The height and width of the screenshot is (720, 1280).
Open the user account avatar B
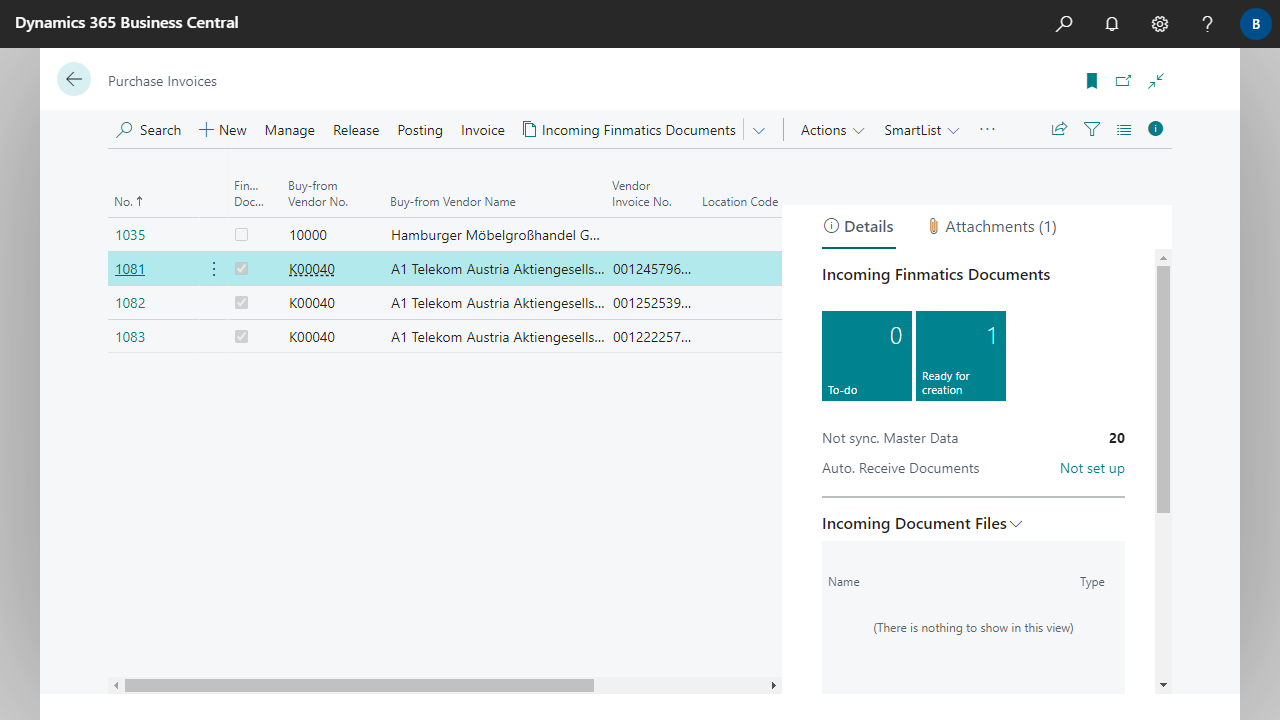click(1256, 24)
